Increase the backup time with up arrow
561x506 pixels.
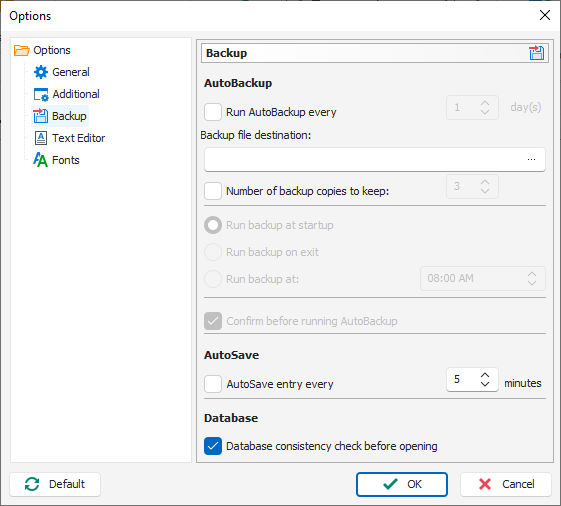click(x=532, y=274)
